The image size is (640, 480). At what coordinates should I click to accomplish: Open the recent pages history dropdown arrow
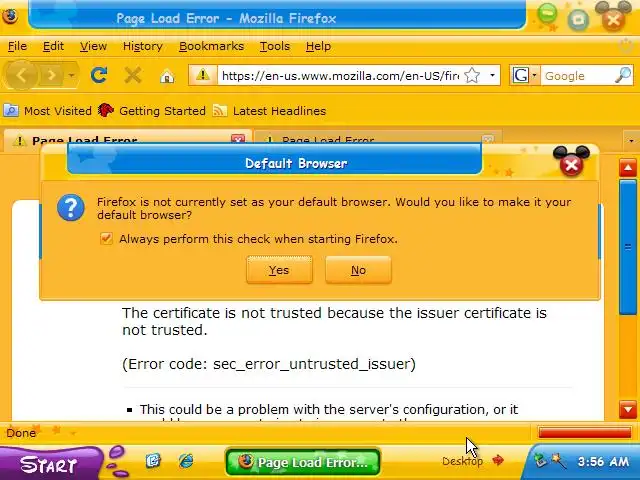pyautogui.click(x=71, y=76)
